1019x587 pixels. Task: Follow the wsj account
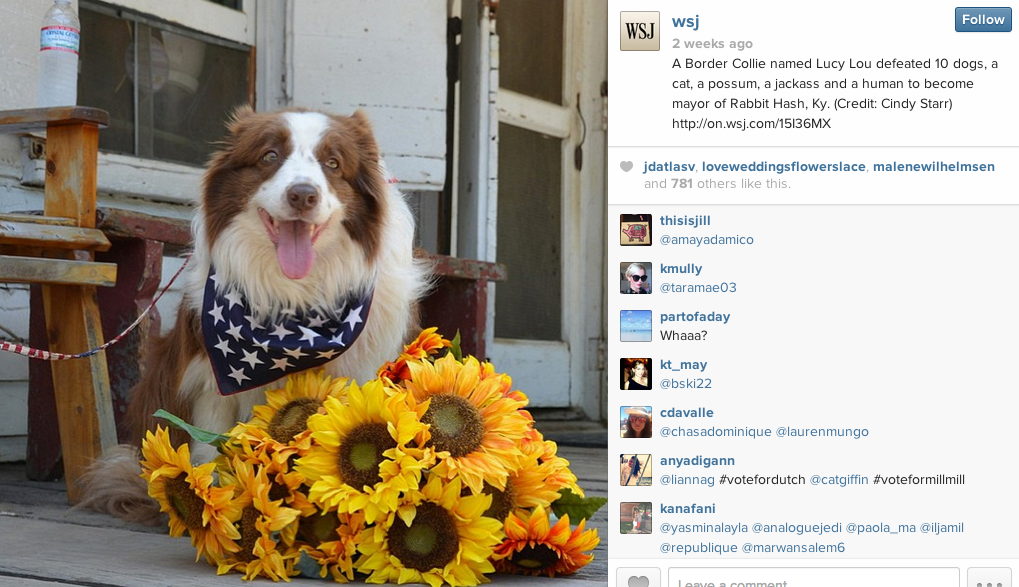tap(983, 20)
